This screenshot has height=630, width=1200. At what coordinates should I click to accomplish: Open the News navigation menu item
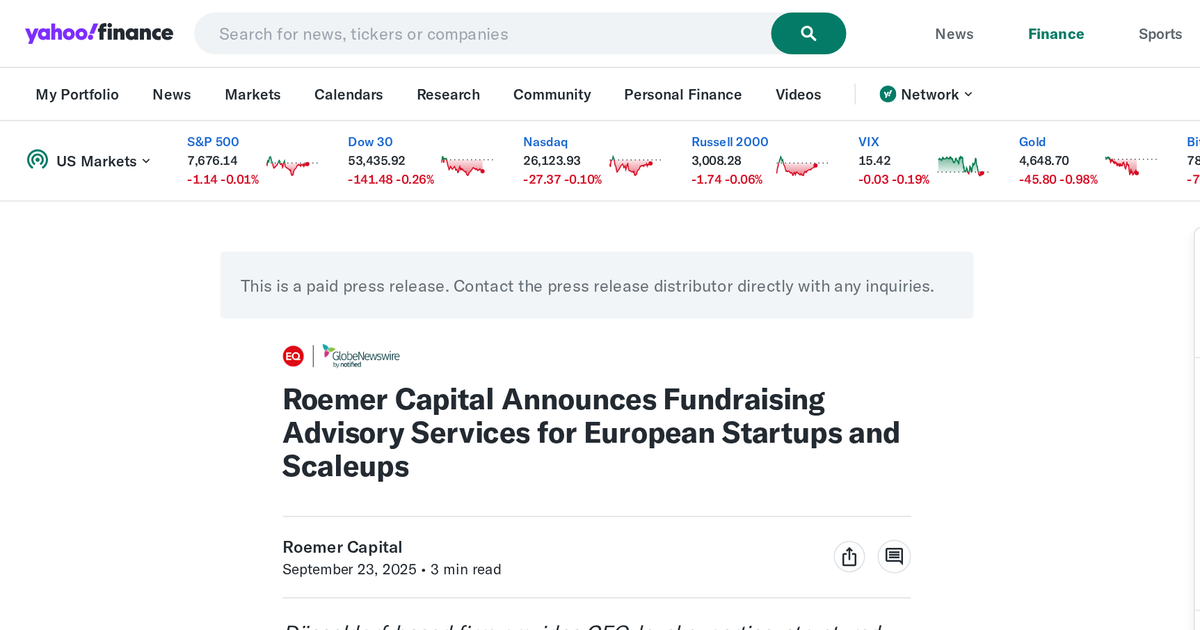pos(171,94)
